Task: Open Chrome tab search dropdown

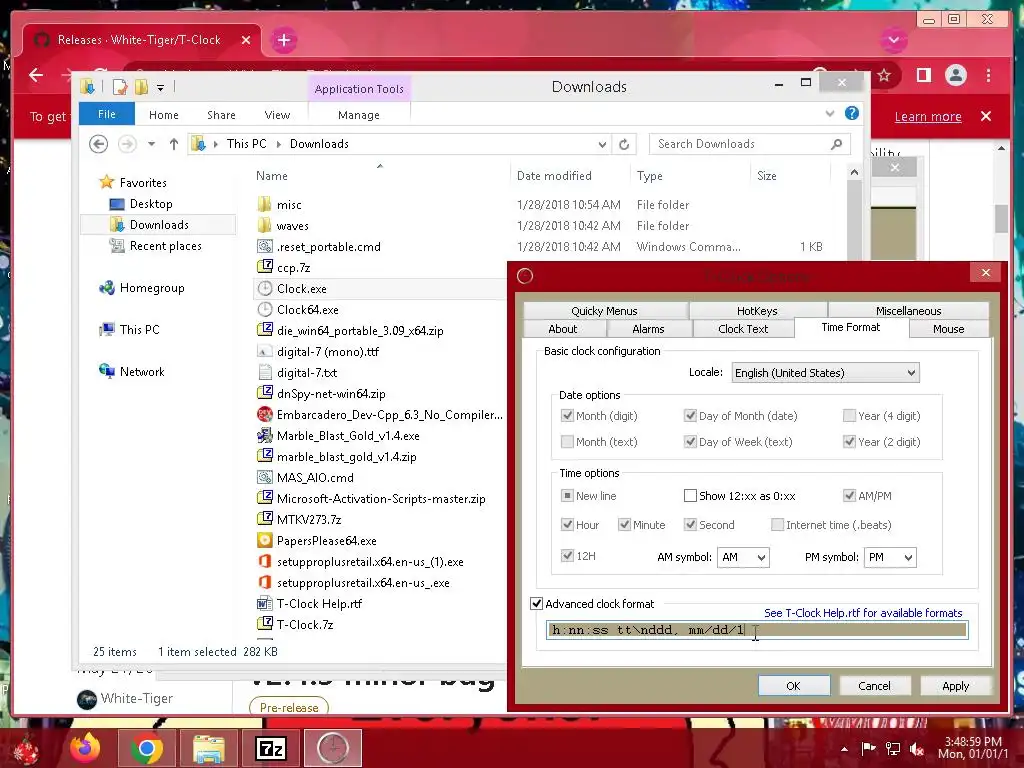Action: (893, 40)
